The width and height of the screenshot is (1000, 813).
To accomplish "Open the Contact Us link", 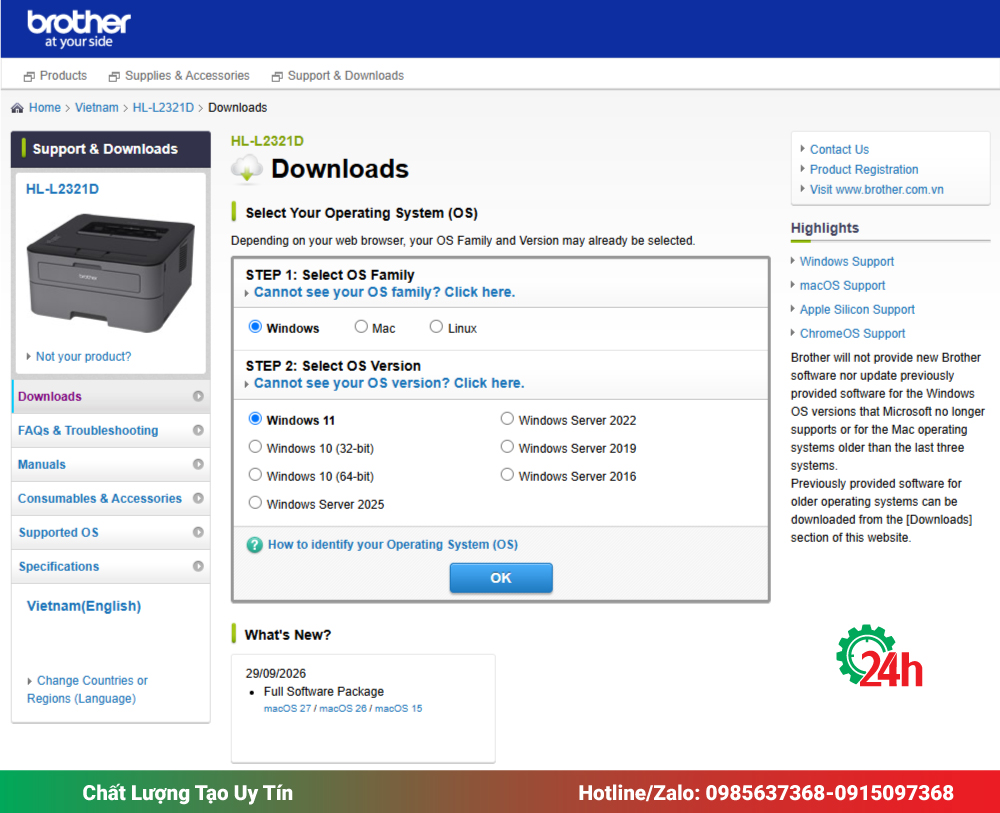I will (x=839, y=149).
